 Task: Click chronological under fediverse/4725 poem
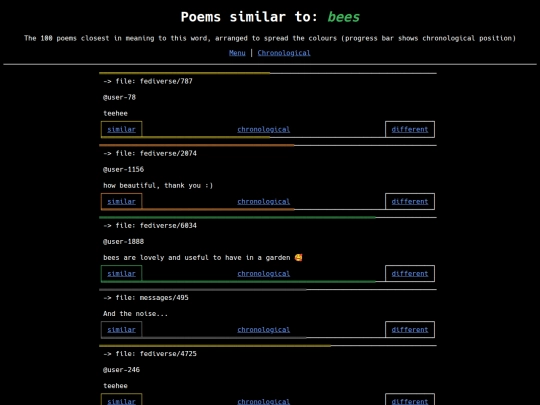click(x=263, y=402)
